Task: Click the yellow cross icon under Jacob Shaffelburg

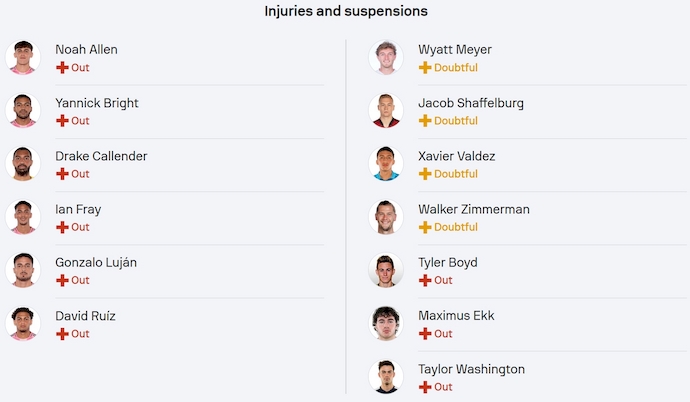Action: 425,120
